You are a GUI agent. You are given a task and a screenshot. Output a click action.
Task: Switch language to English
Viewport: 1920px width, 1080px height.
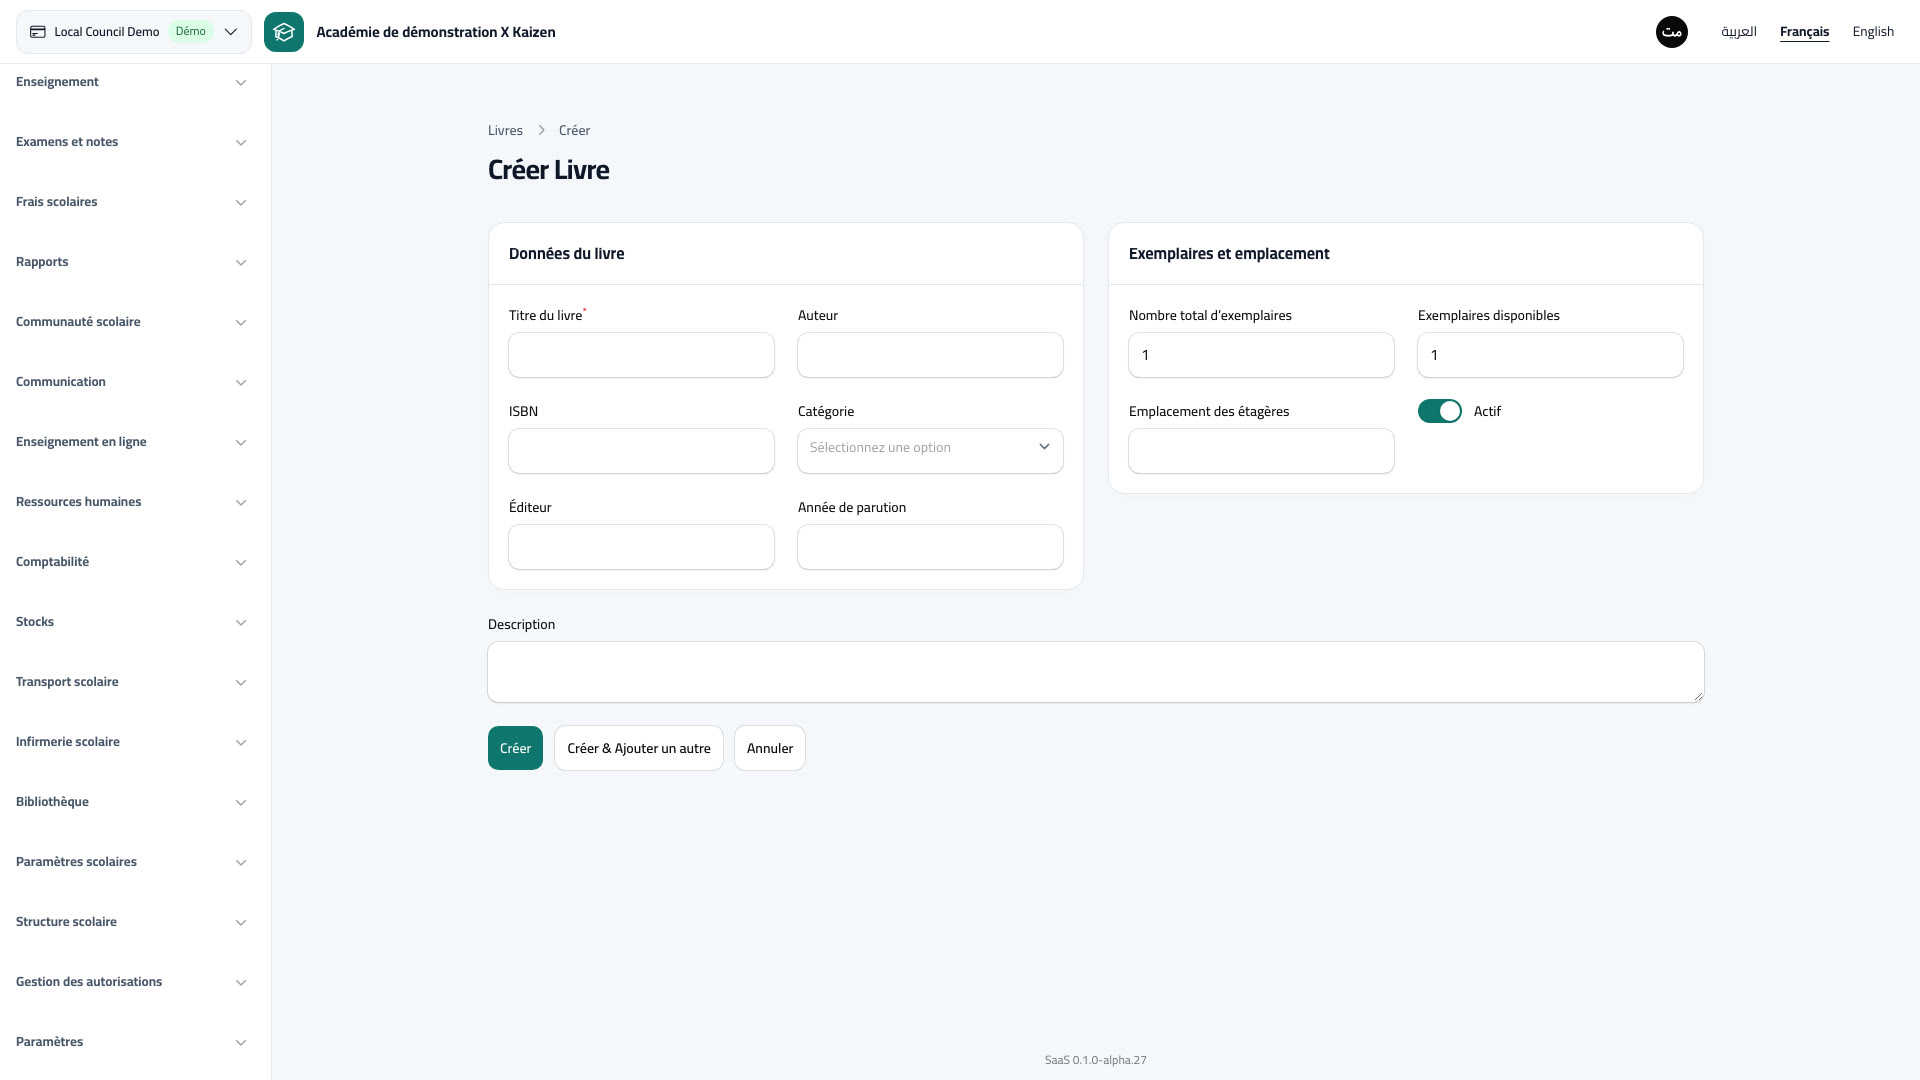(x=1873, y=32)
